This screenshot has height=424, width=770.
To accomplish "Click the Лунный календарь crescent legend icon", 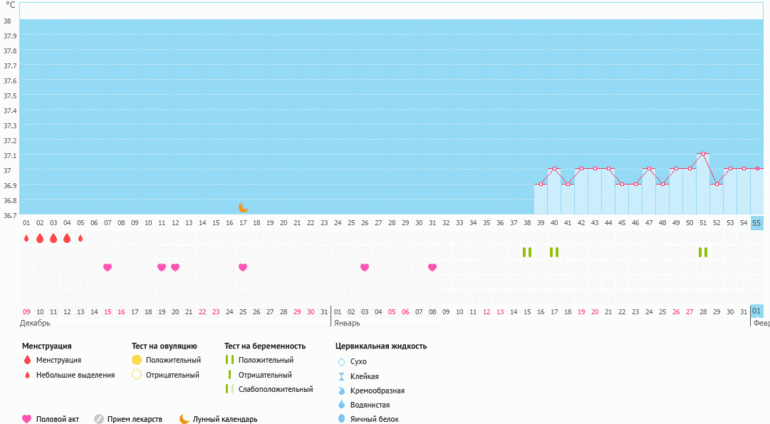I will point(184,419).
